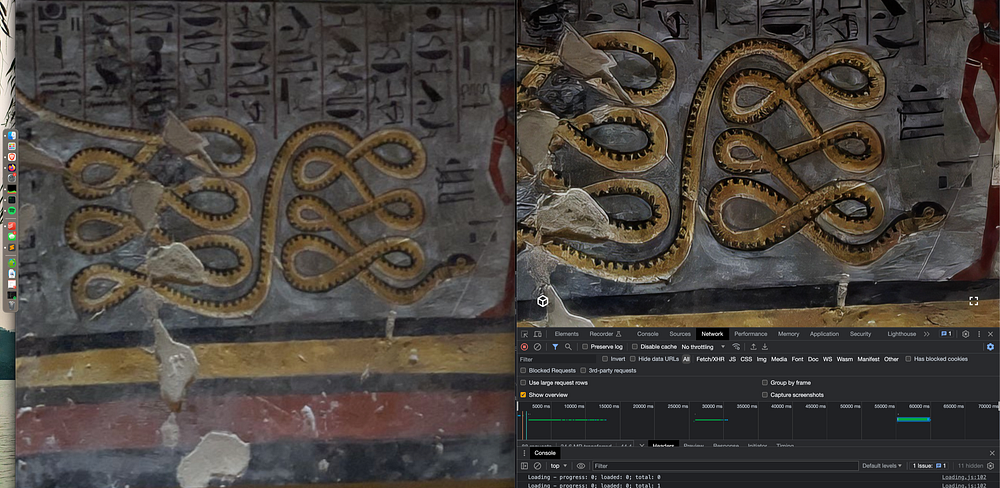Viewport: 1000px width, 488px height.
Task: Open console drawer three-dot menu
Action: click(524, 453)
